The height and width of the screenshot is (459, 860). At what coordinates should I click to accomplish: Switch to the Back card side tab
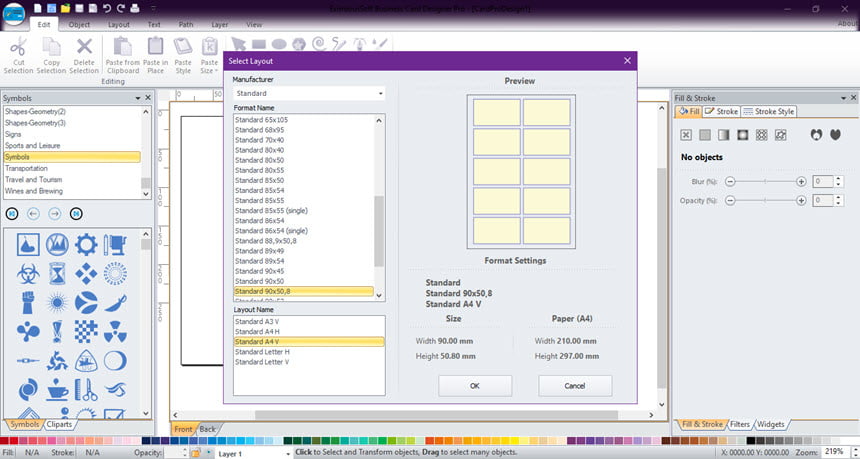click(207, 429)
